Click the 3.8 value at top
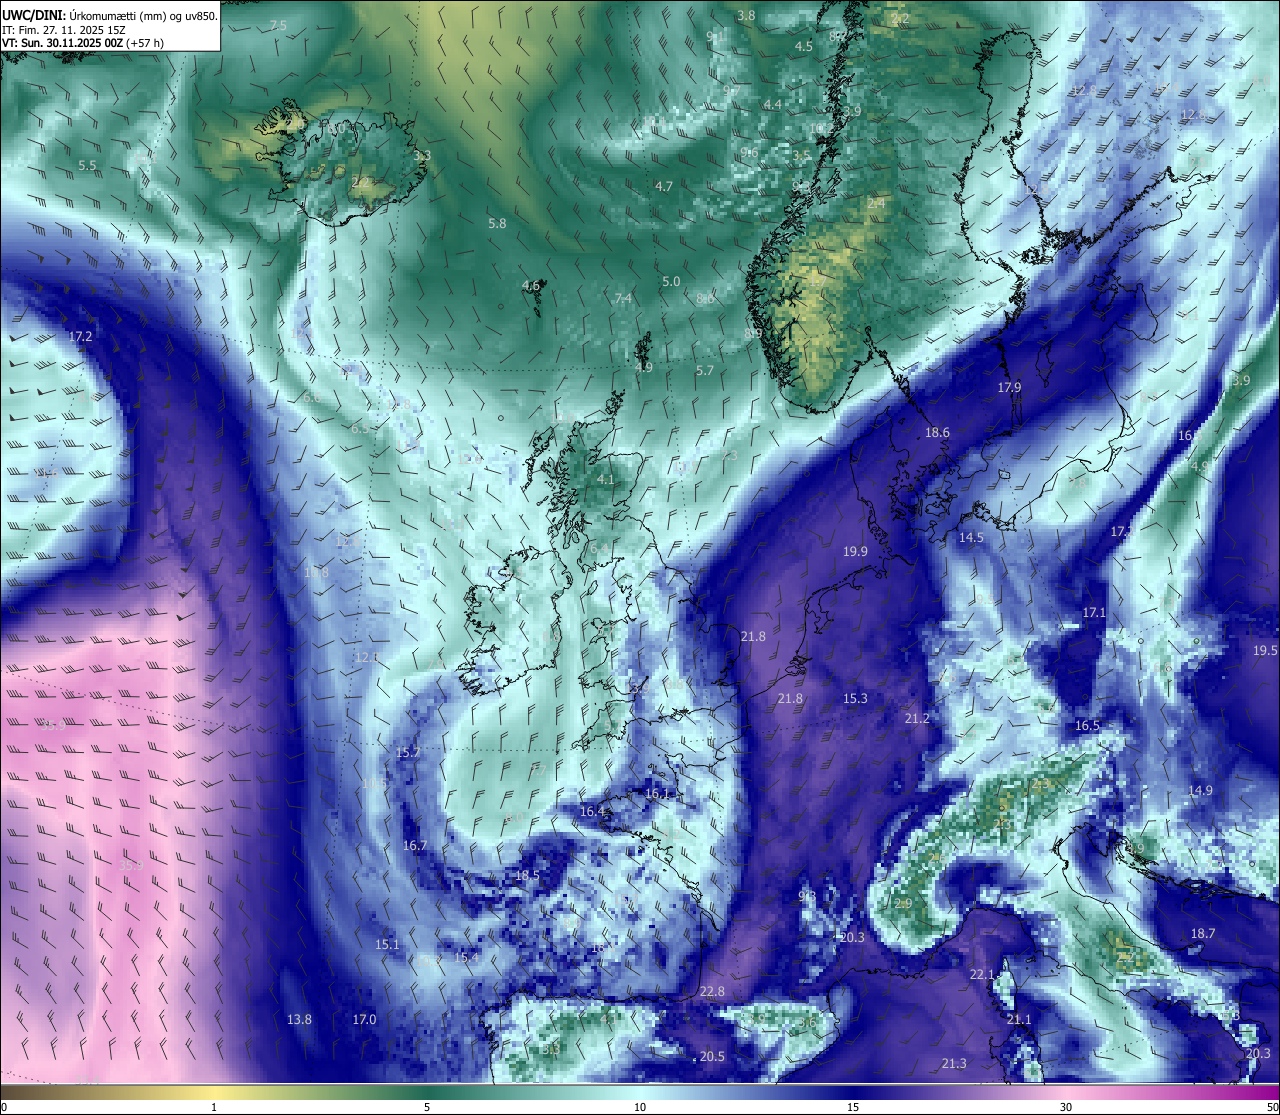Viewport: 1280px width, 1115px height. tap(746, 16)
